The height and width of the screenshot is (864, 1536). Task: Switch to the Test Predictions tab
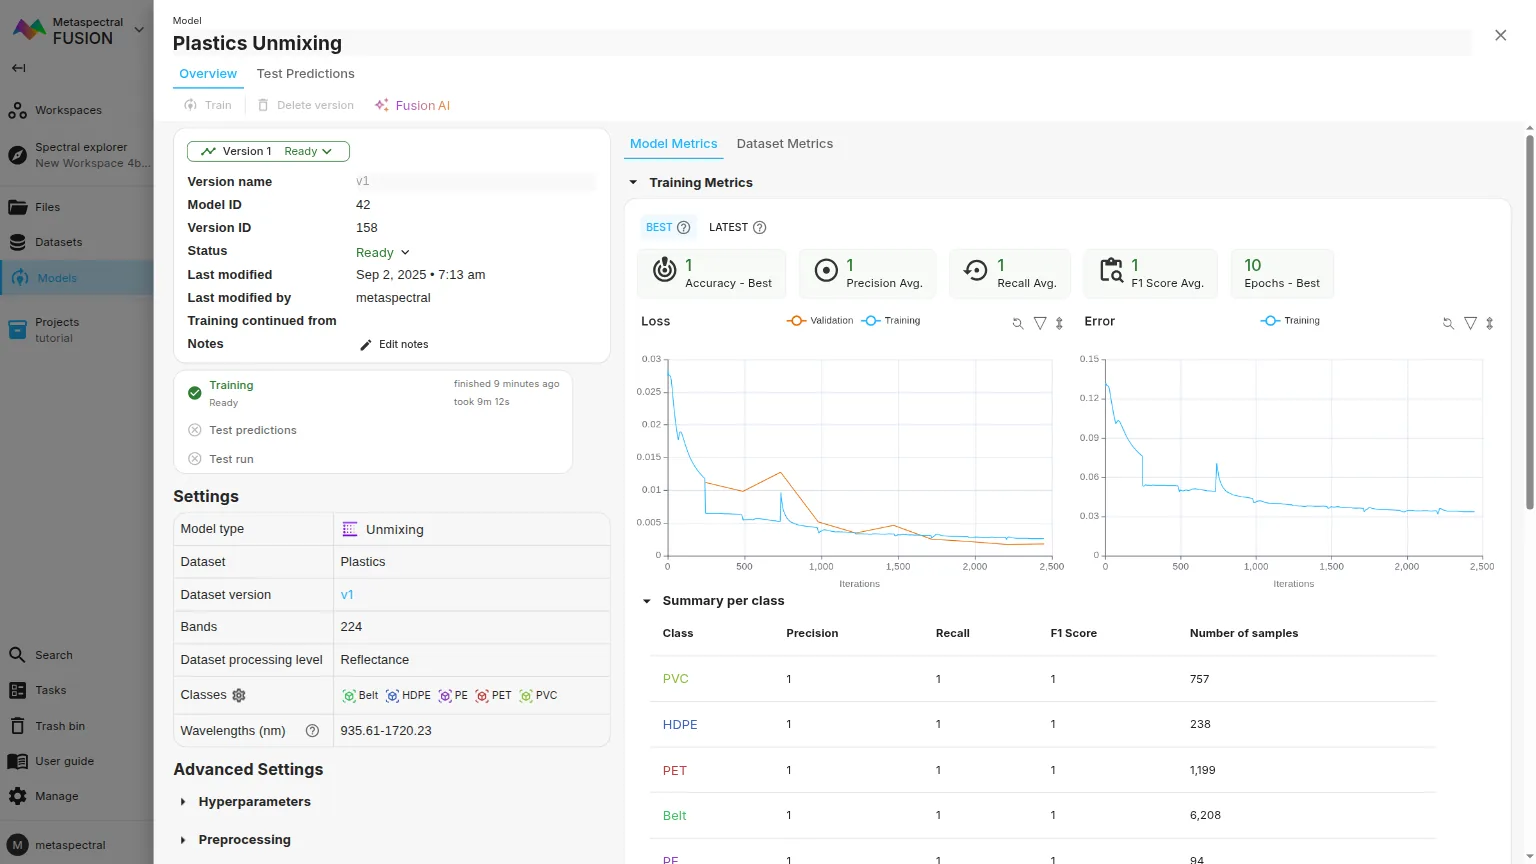(x=305, y=74)
